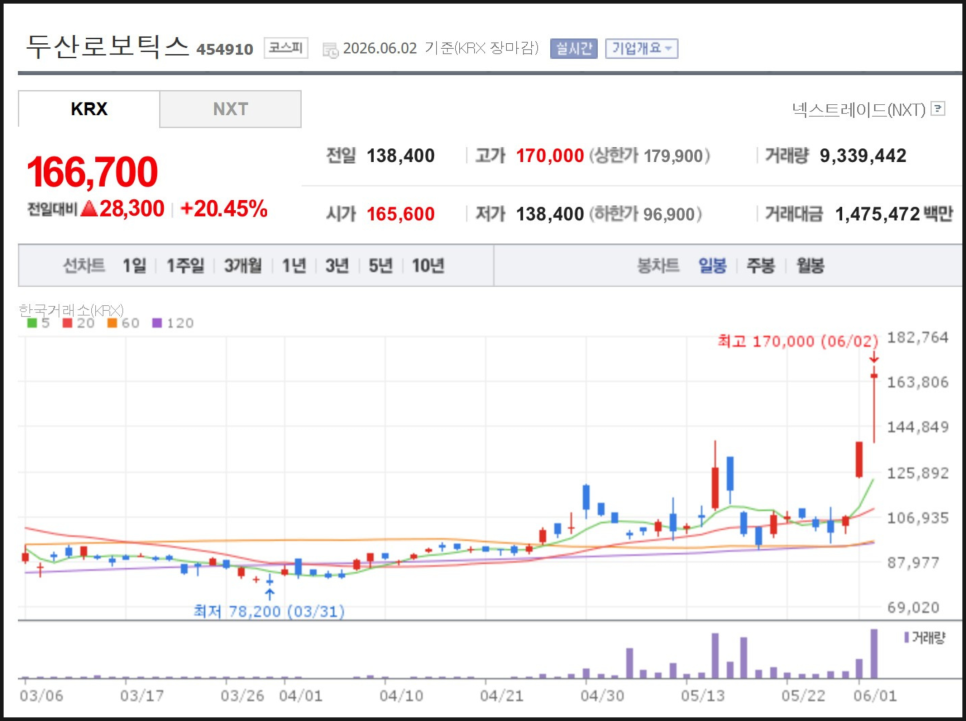Select the 10년 line chart period
Screen dimensions: 966x721
428,266
